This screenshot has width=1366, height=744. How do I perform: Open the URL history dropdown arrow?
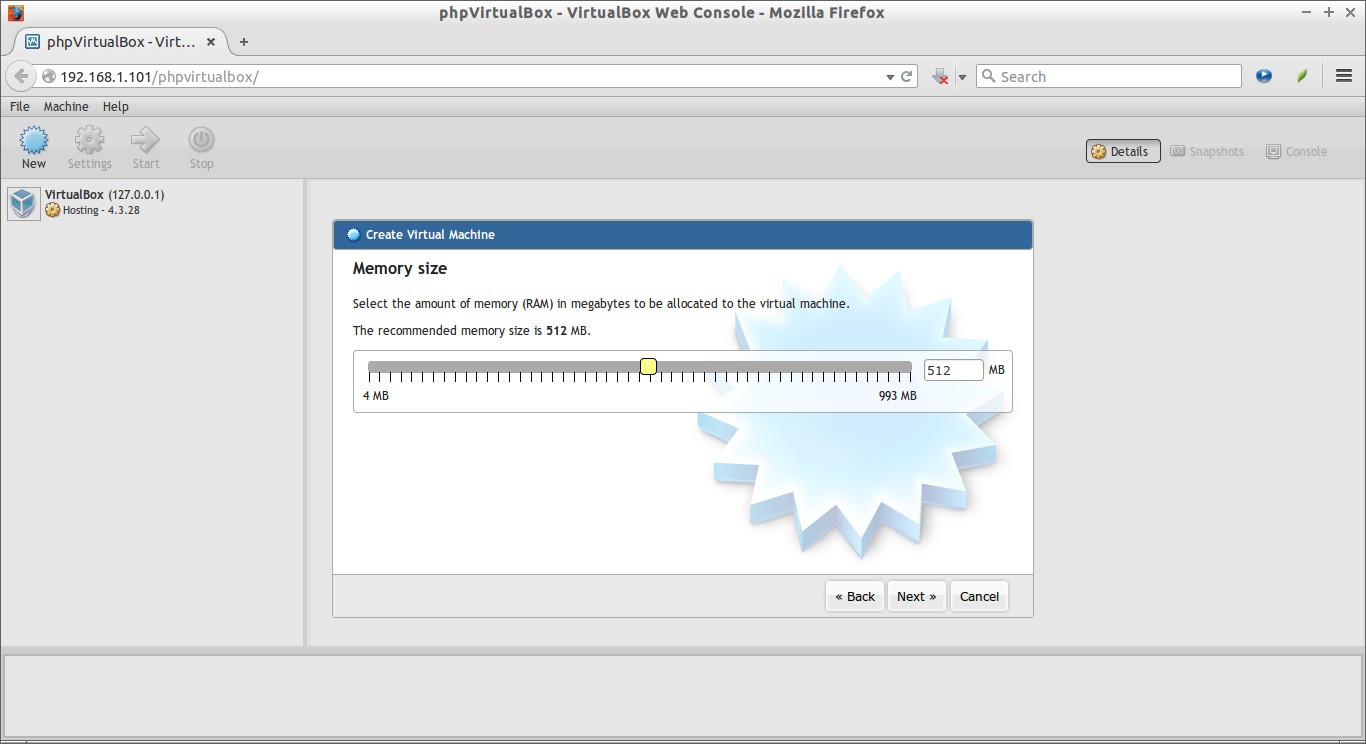[x=890, y=77]
